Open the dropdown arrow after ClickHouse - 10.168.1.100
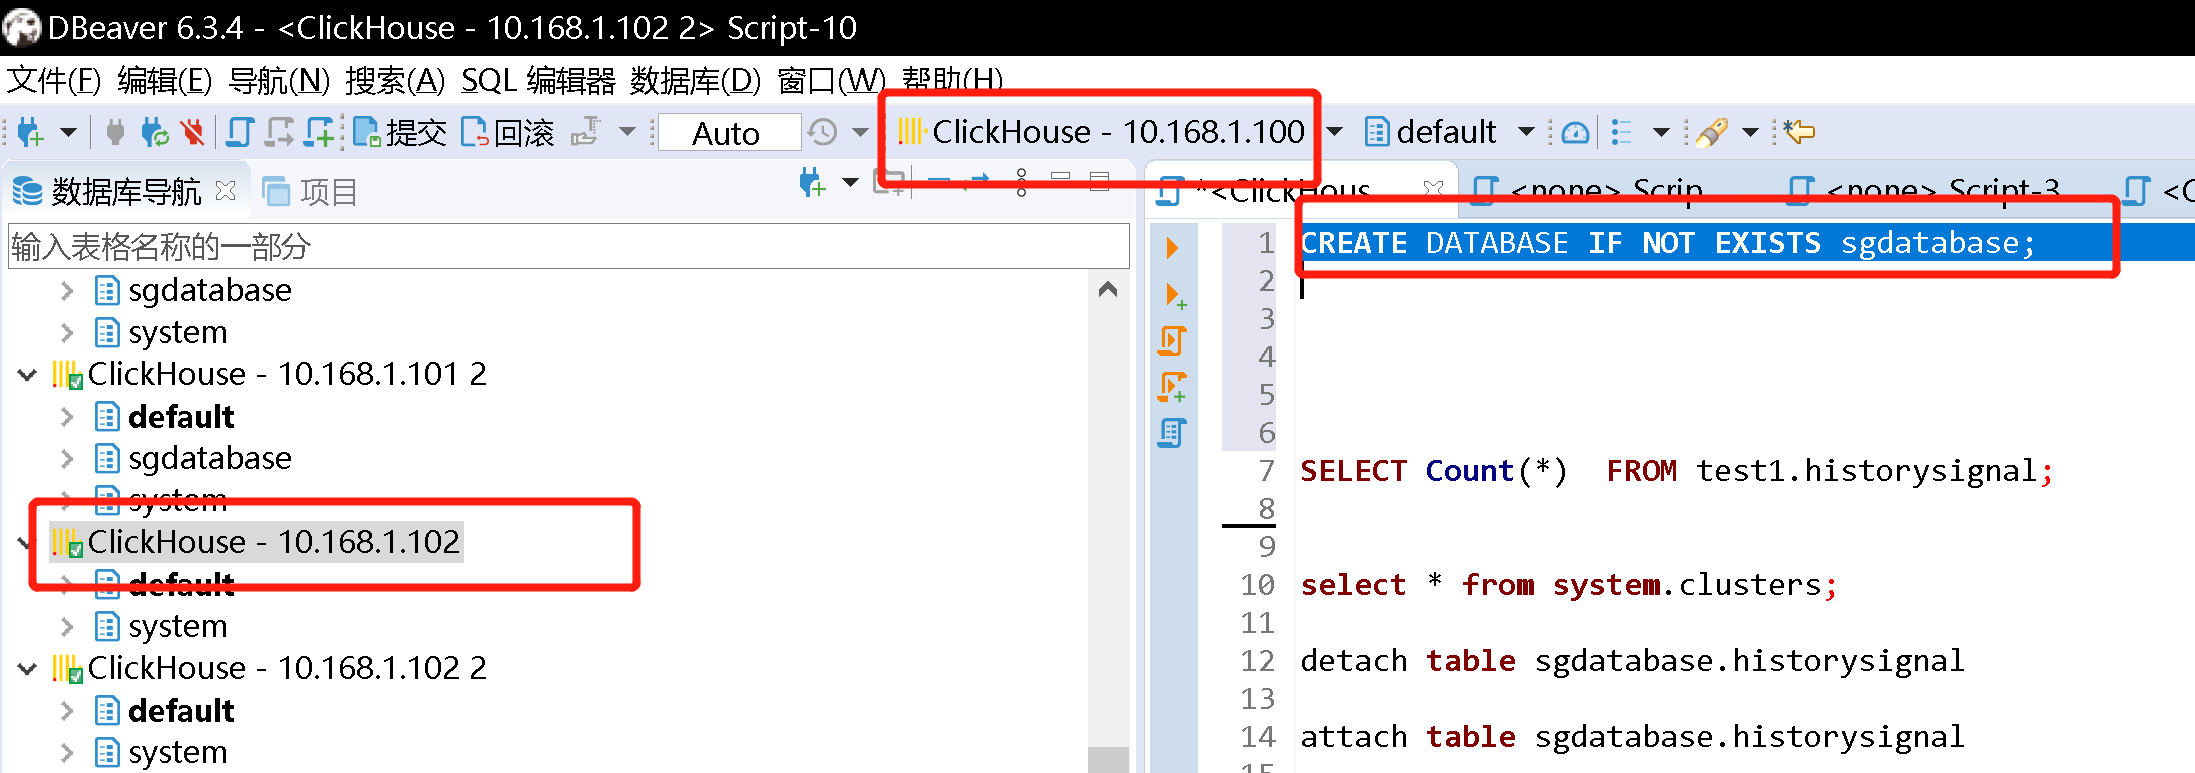The image size is (2195, 773). (x=1334, y=131)
